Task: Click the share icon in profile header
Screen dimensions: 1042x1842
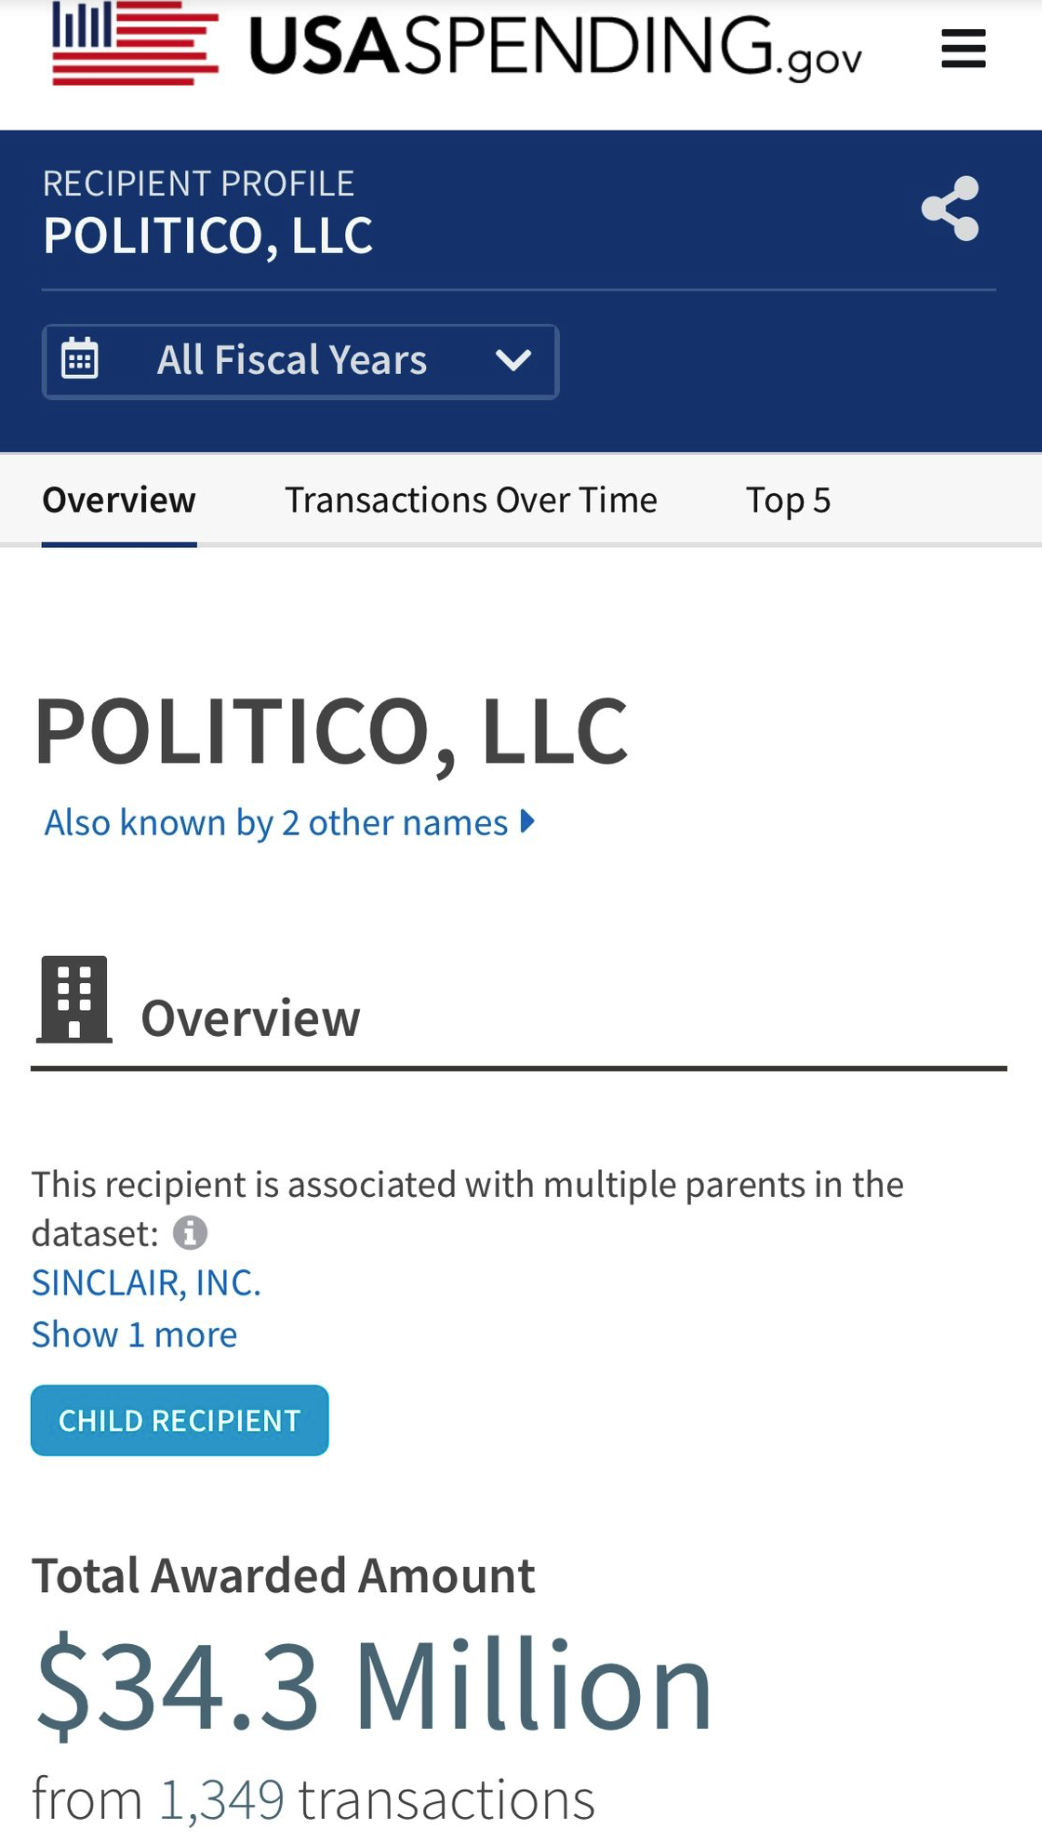Action: coord(950,209)
